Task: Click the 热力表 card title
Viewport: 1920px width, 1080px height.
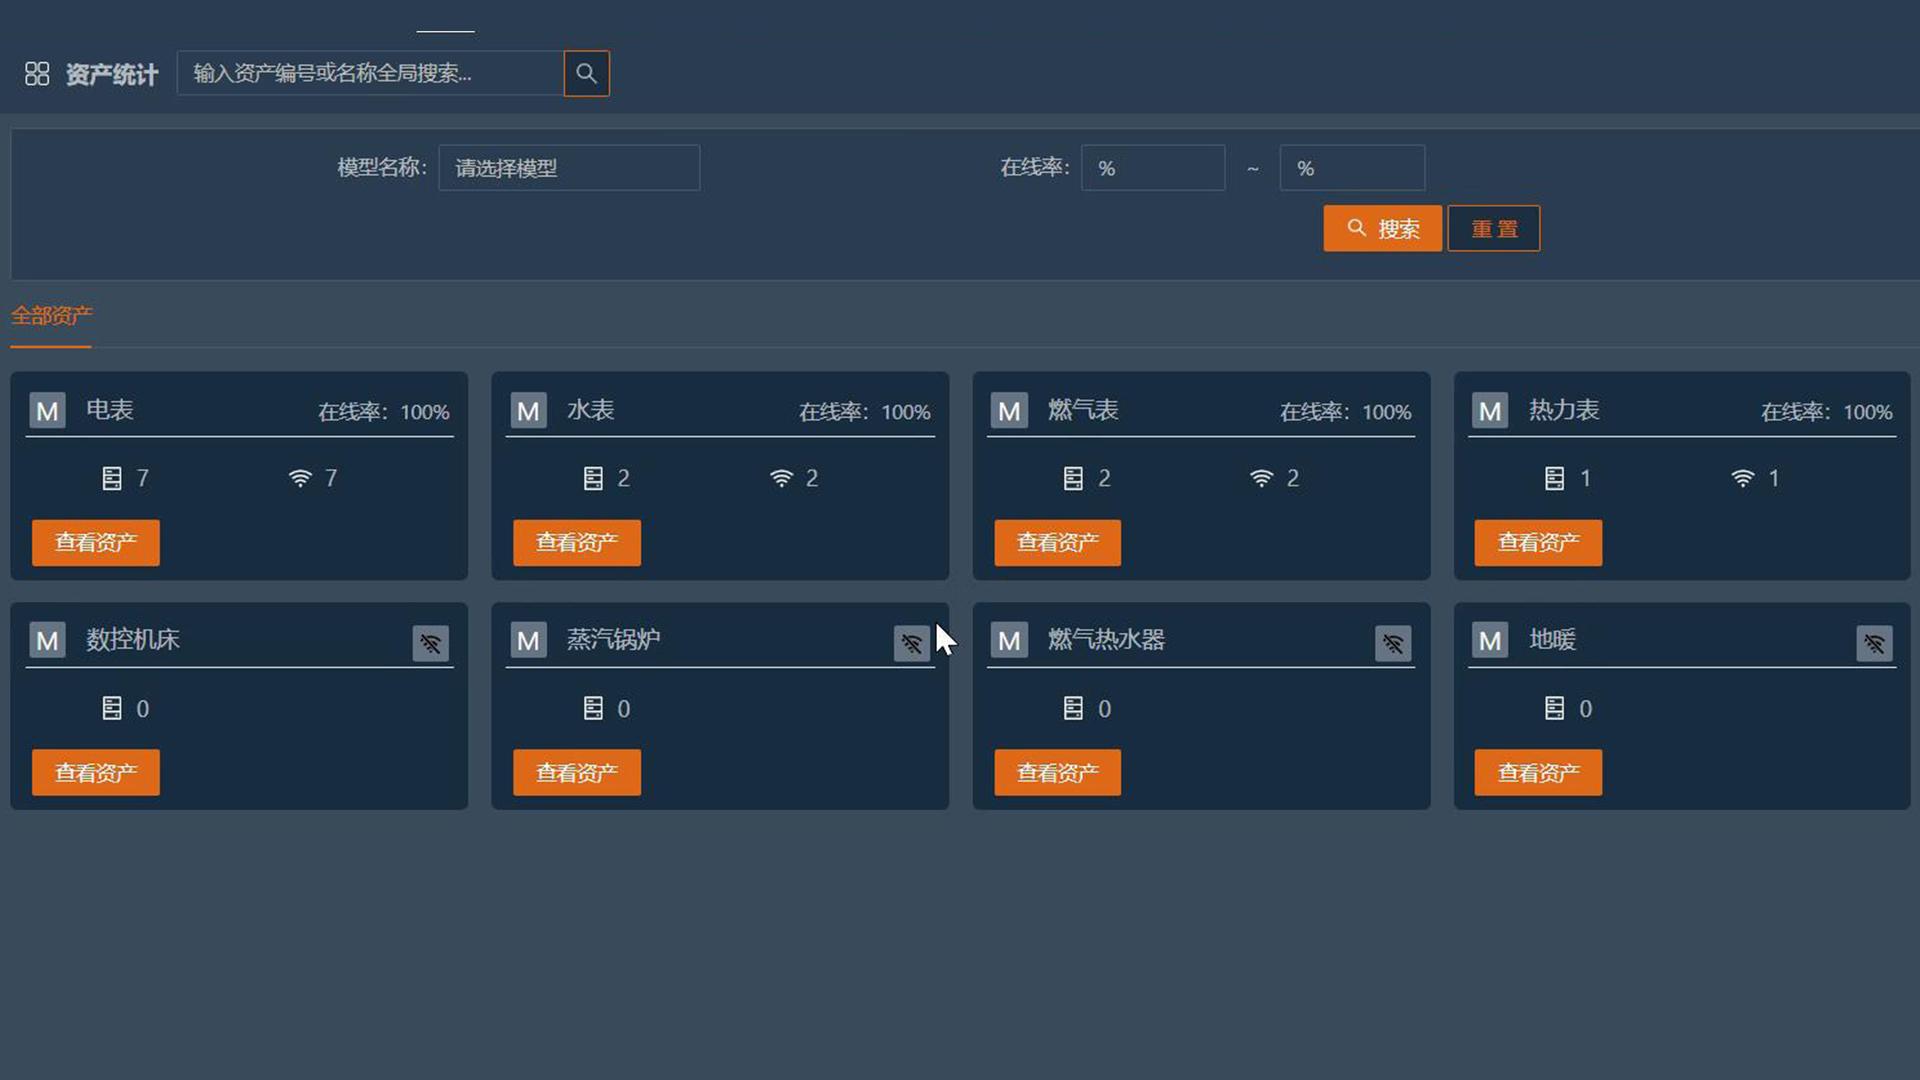Action: click(x=1564, y=410)
